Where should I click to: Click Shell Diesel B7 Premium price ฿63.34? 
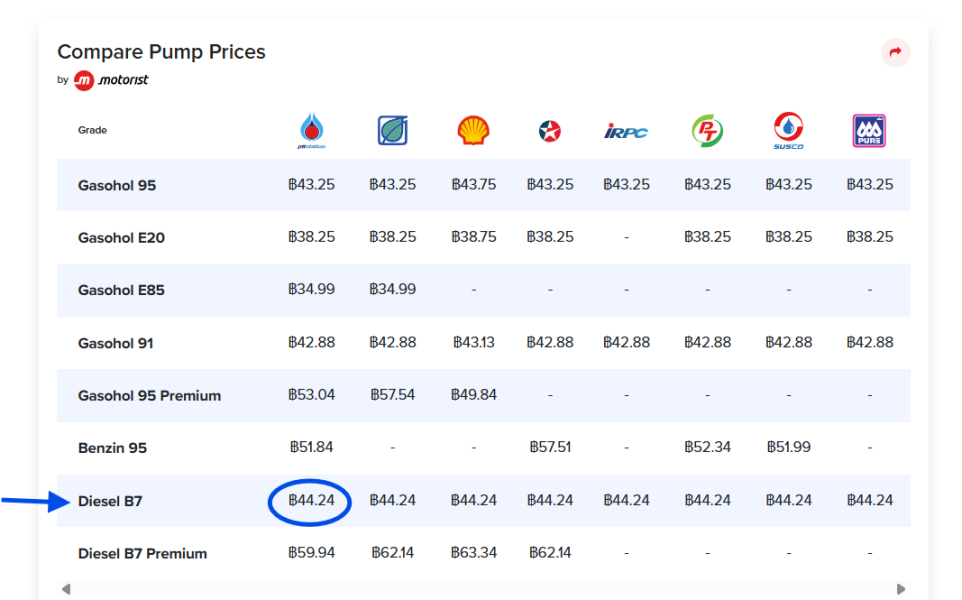click(x=474, y=553)
